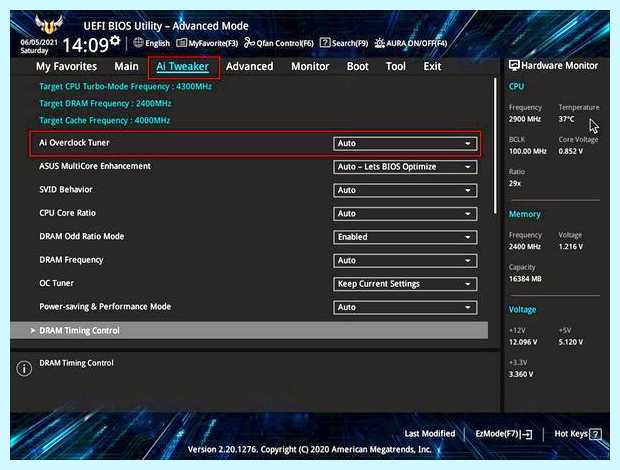Select English language option
620x470 pixels.
click(157, 43)
